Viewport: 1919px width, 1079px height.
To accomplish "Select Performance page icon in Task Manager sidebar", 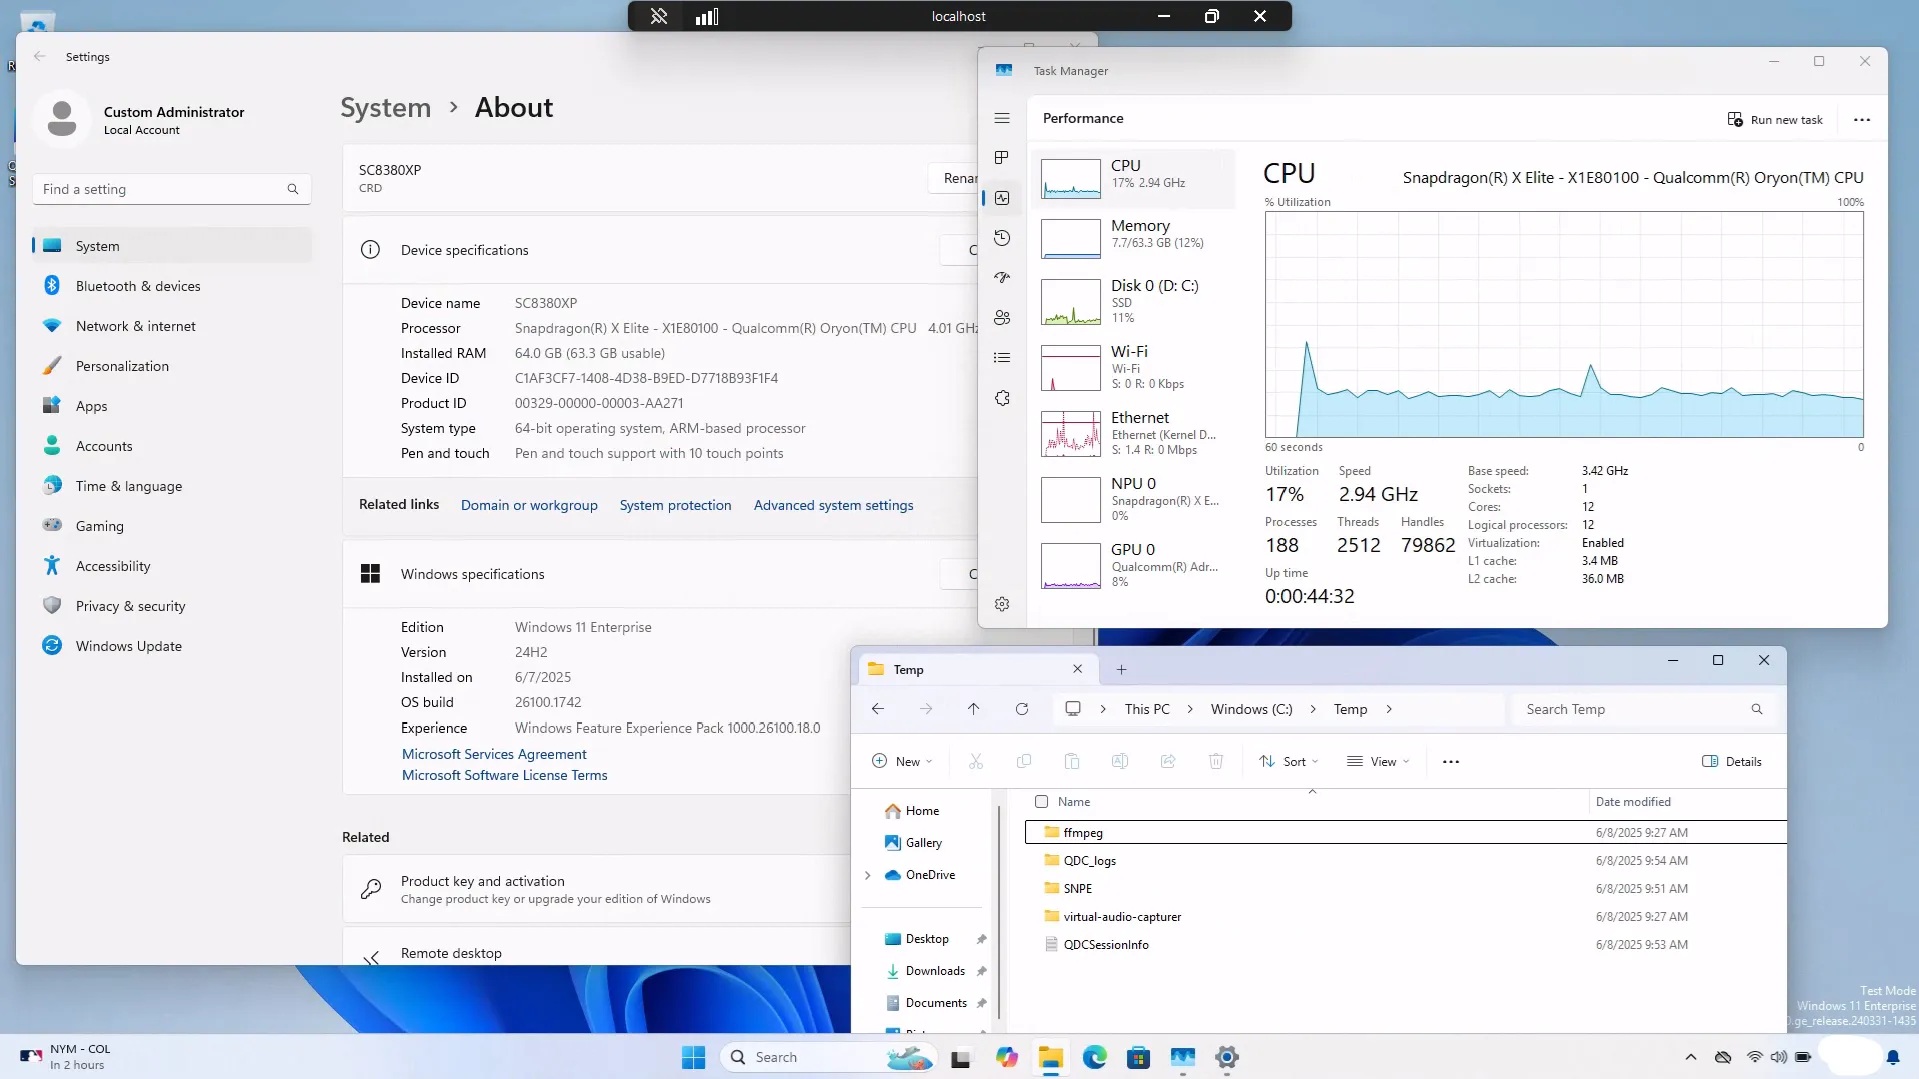I will click(1002, 198).
